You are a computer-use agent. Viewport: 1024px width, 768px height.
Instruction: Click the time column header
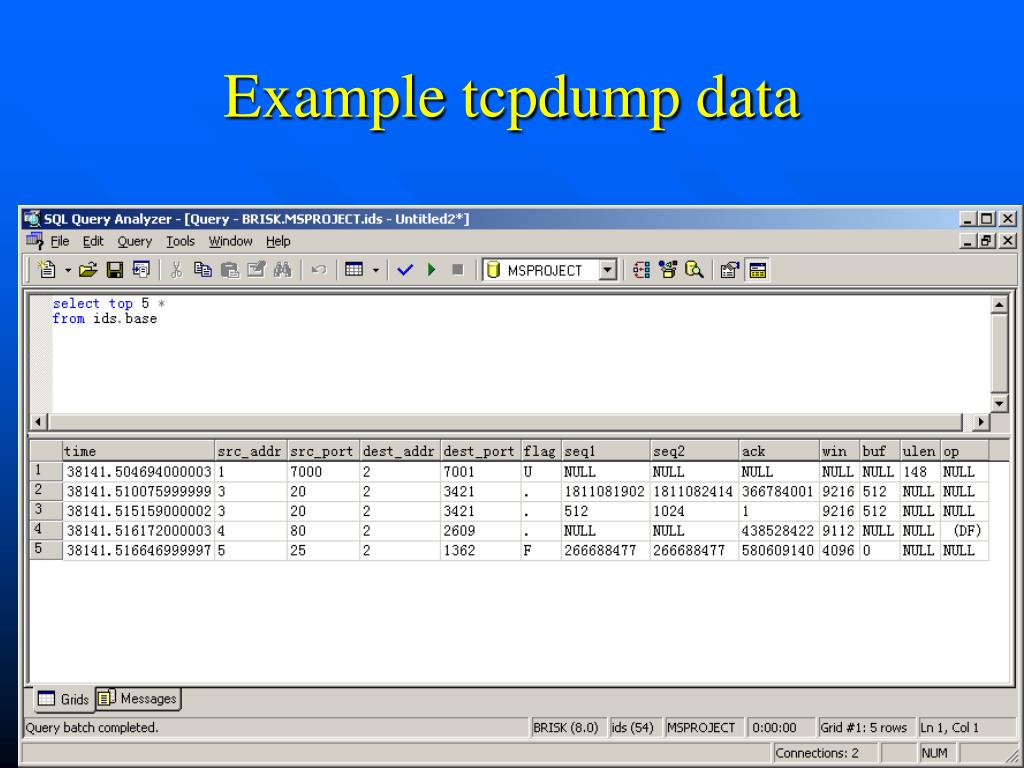pos(138,451)
